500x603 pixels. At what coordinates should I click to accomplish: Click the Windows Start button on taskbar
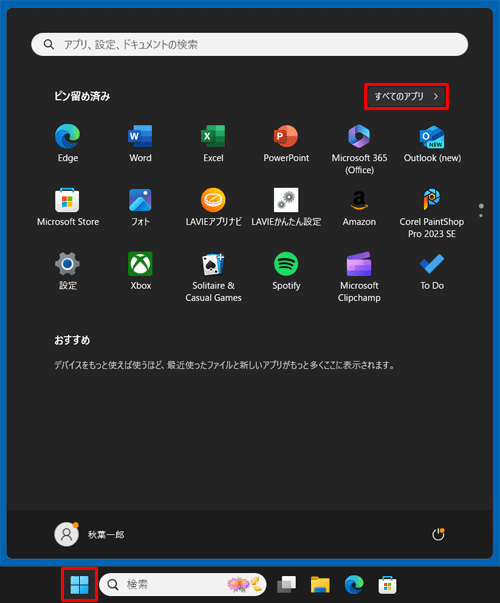(x=79, y=585)
